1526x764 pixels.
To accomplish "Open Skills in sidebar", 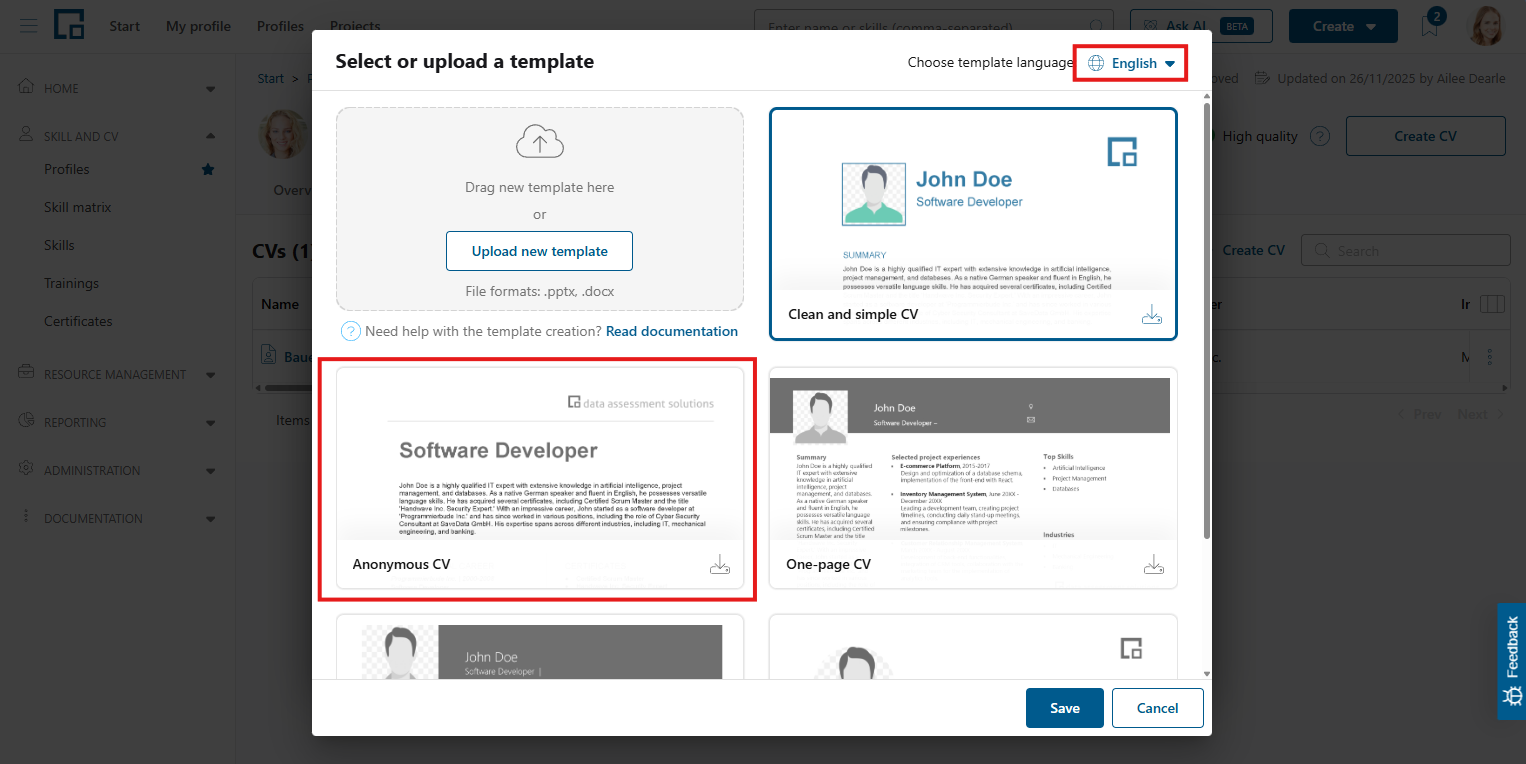I will pyautogui.click(x=59, y=245).
